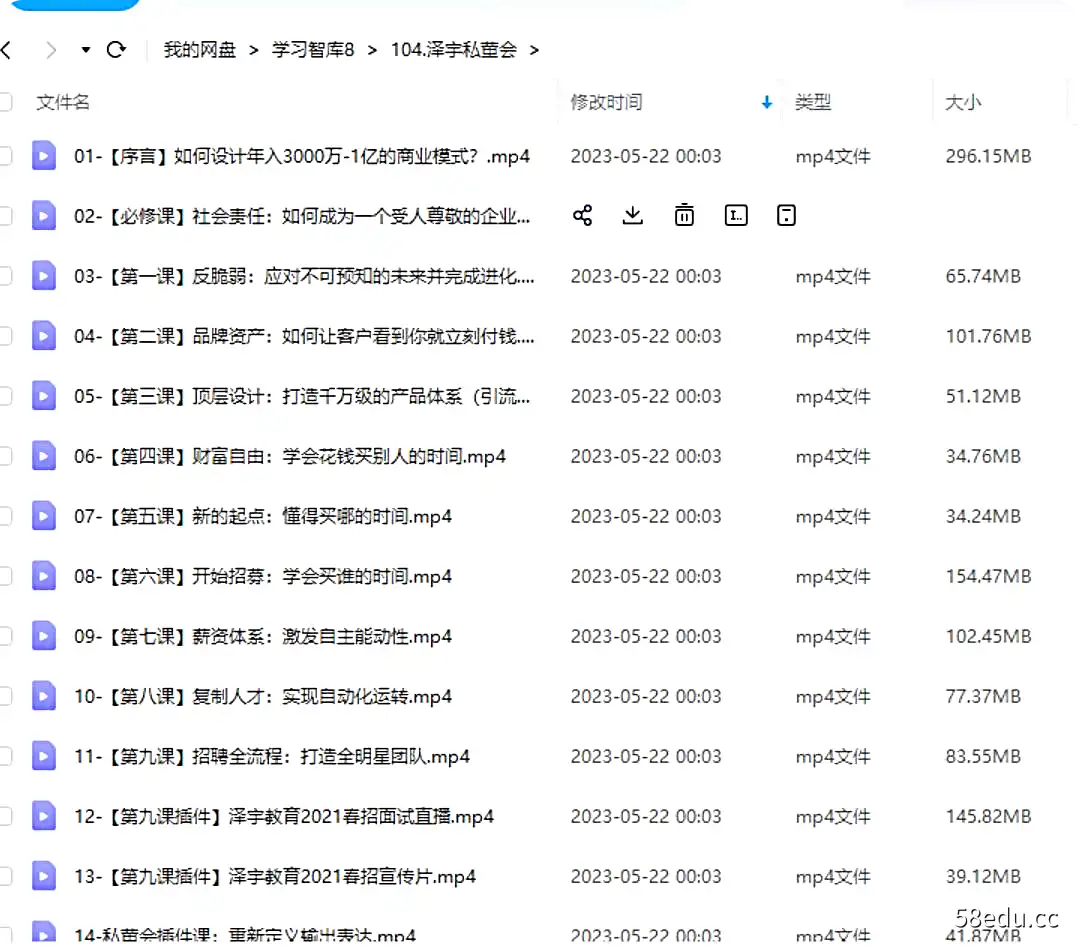The width and height of the screenshot is (1078, 947).
Task: Click the rename icon on the hovered row
Action: pos(736,215)
